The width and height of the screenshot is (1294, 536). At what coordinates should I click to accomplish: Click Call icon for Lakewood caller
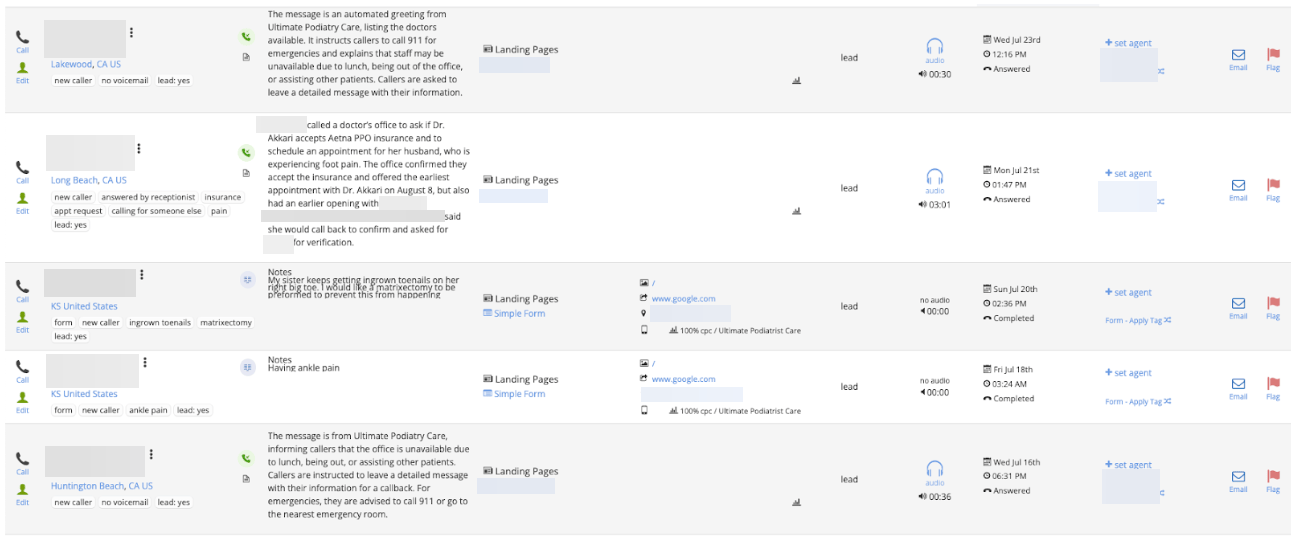(22, 38)
